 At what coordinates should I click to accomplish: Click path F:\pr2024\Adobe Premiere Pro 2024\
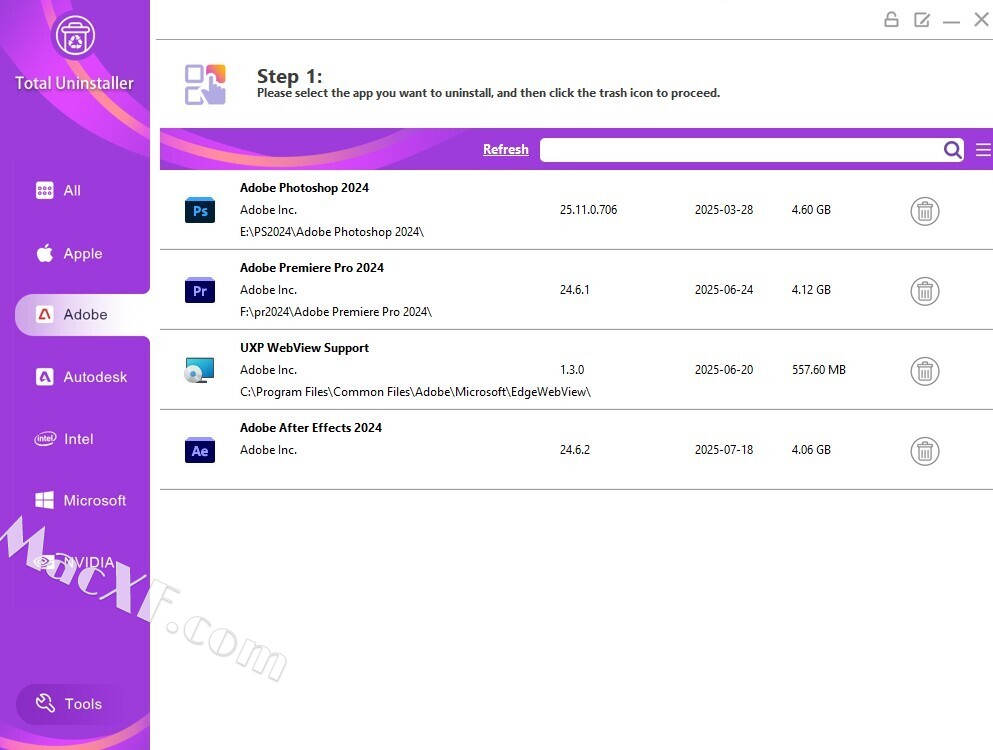click(336, 312)
